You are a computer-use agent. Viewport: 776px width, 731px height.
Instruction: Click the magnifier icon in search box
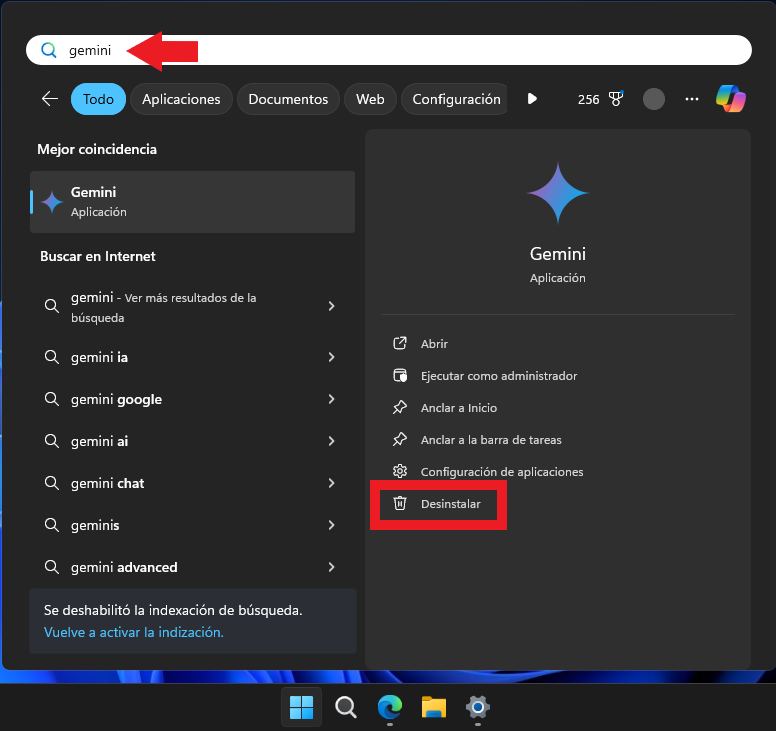pyautogui.click(x=48, y=50)
